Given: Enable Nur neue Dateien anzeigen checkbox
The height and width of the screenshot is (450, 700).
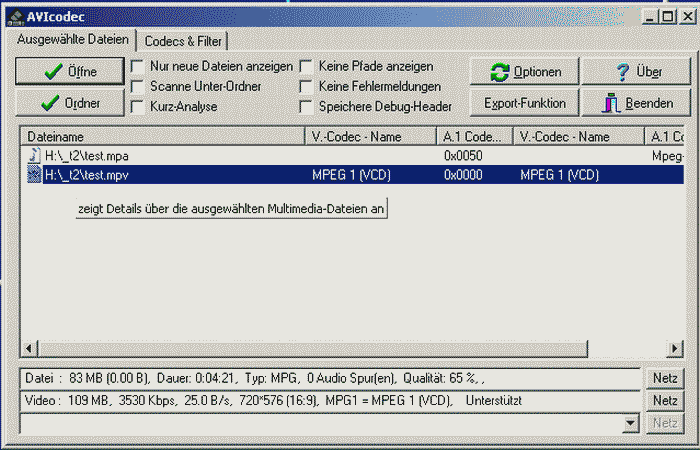Looking at the screenshot, I should [138, 66].
